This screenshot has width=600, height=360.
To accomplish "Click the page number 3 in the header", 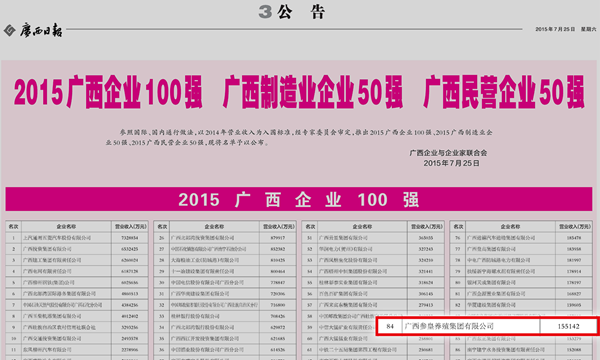I will click(265, 12).
